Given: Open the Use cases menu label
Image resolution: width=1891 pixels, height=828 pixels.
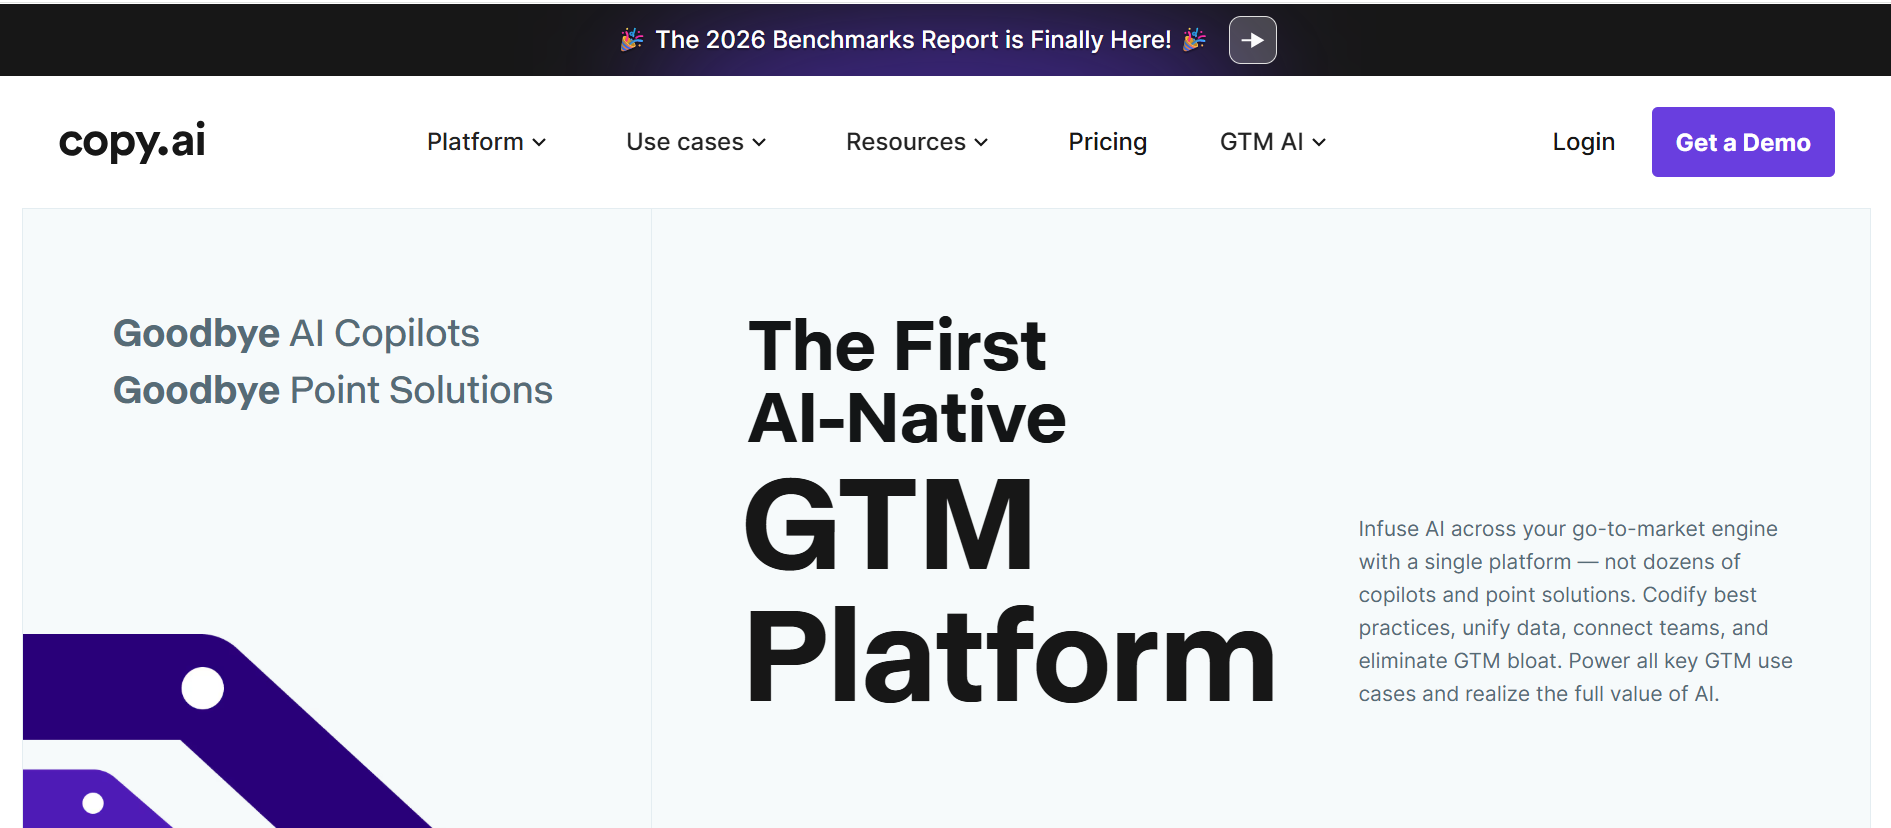Looking at the screenshot, I should tap(684, 142).
